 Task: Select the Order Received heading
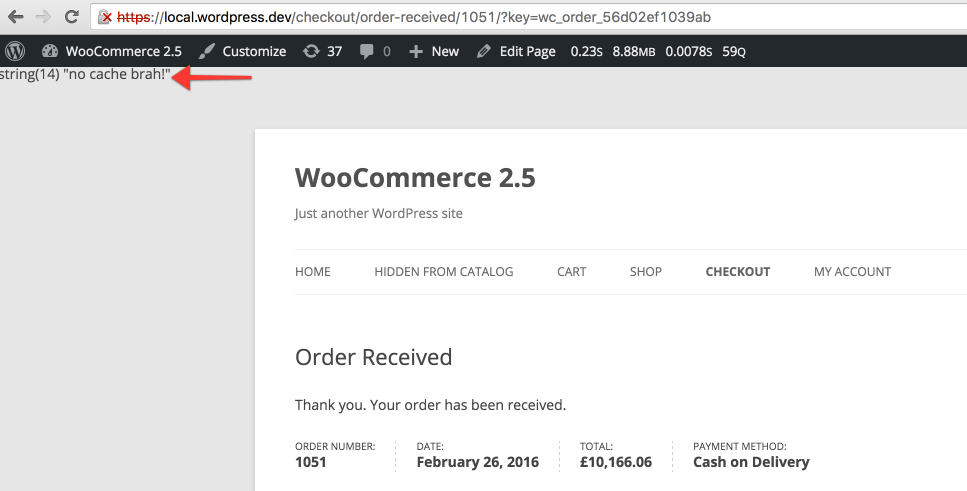tap(374, 357)
